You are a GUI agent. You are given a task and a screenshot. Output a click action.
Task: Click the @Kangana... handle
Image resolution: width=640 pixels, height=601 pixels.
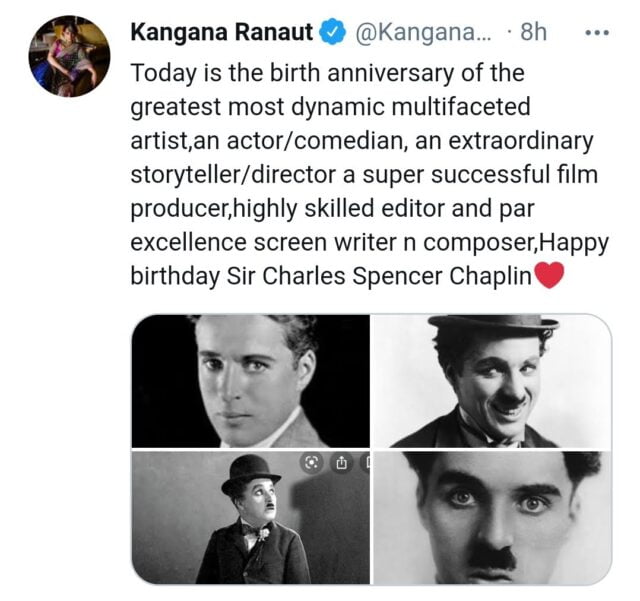pos(422,32)
